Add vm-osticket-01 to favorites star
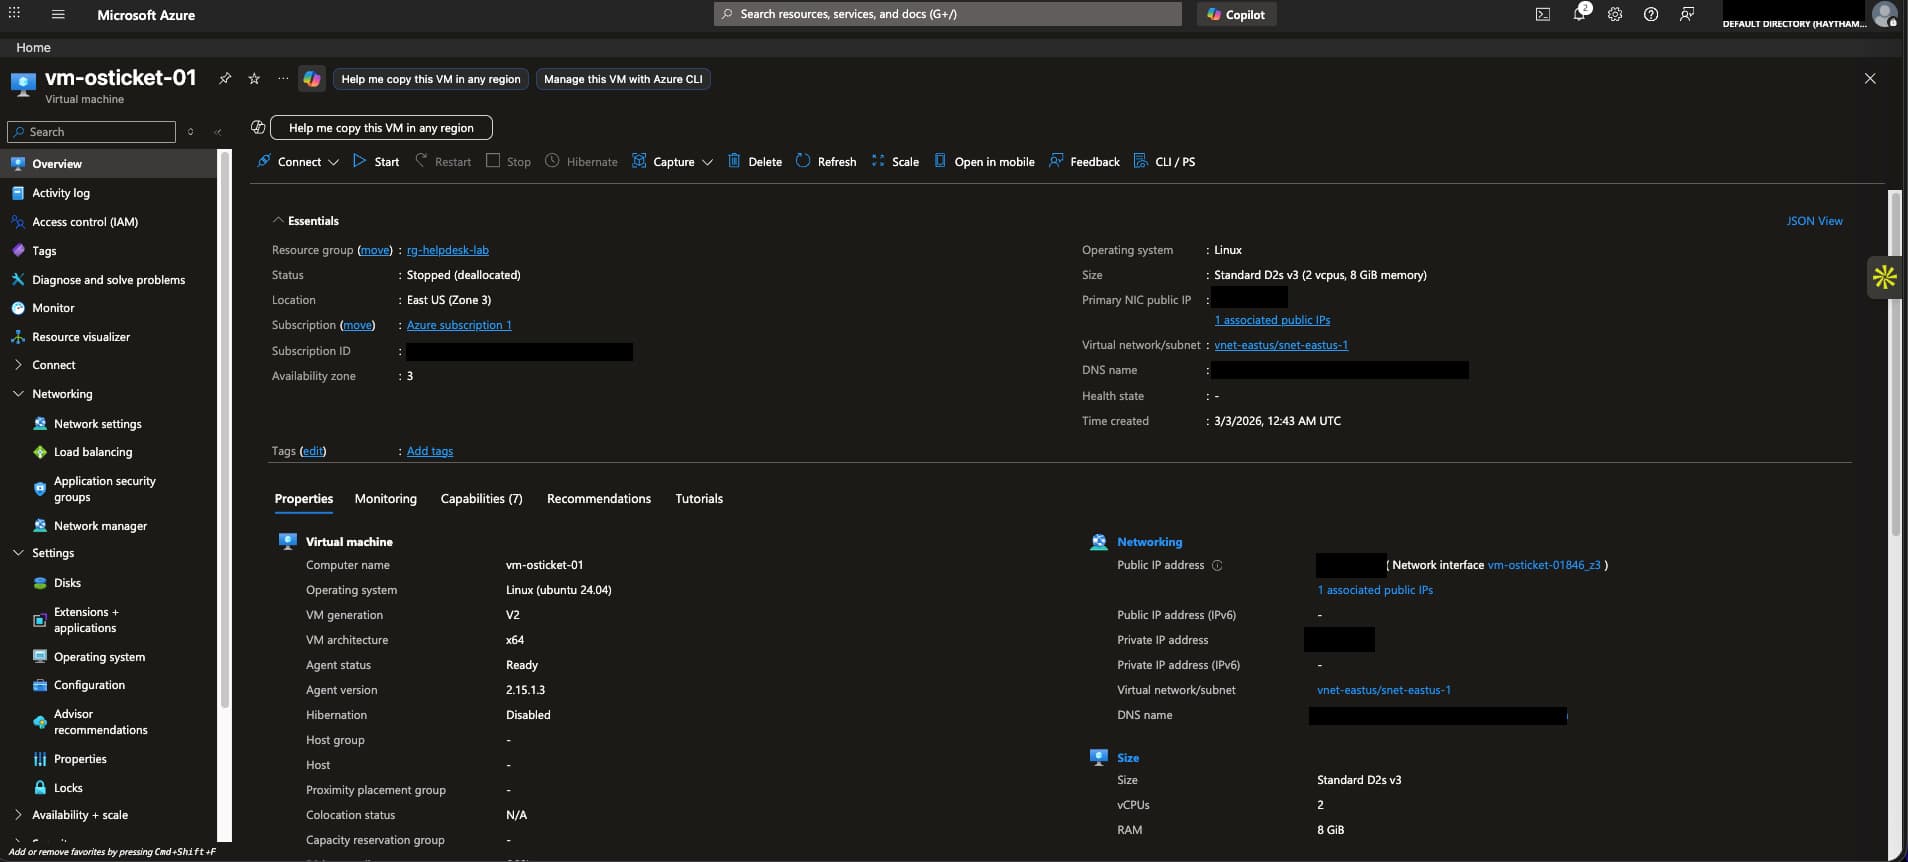This screenshot has height=862, width=1908. (254, 78)
